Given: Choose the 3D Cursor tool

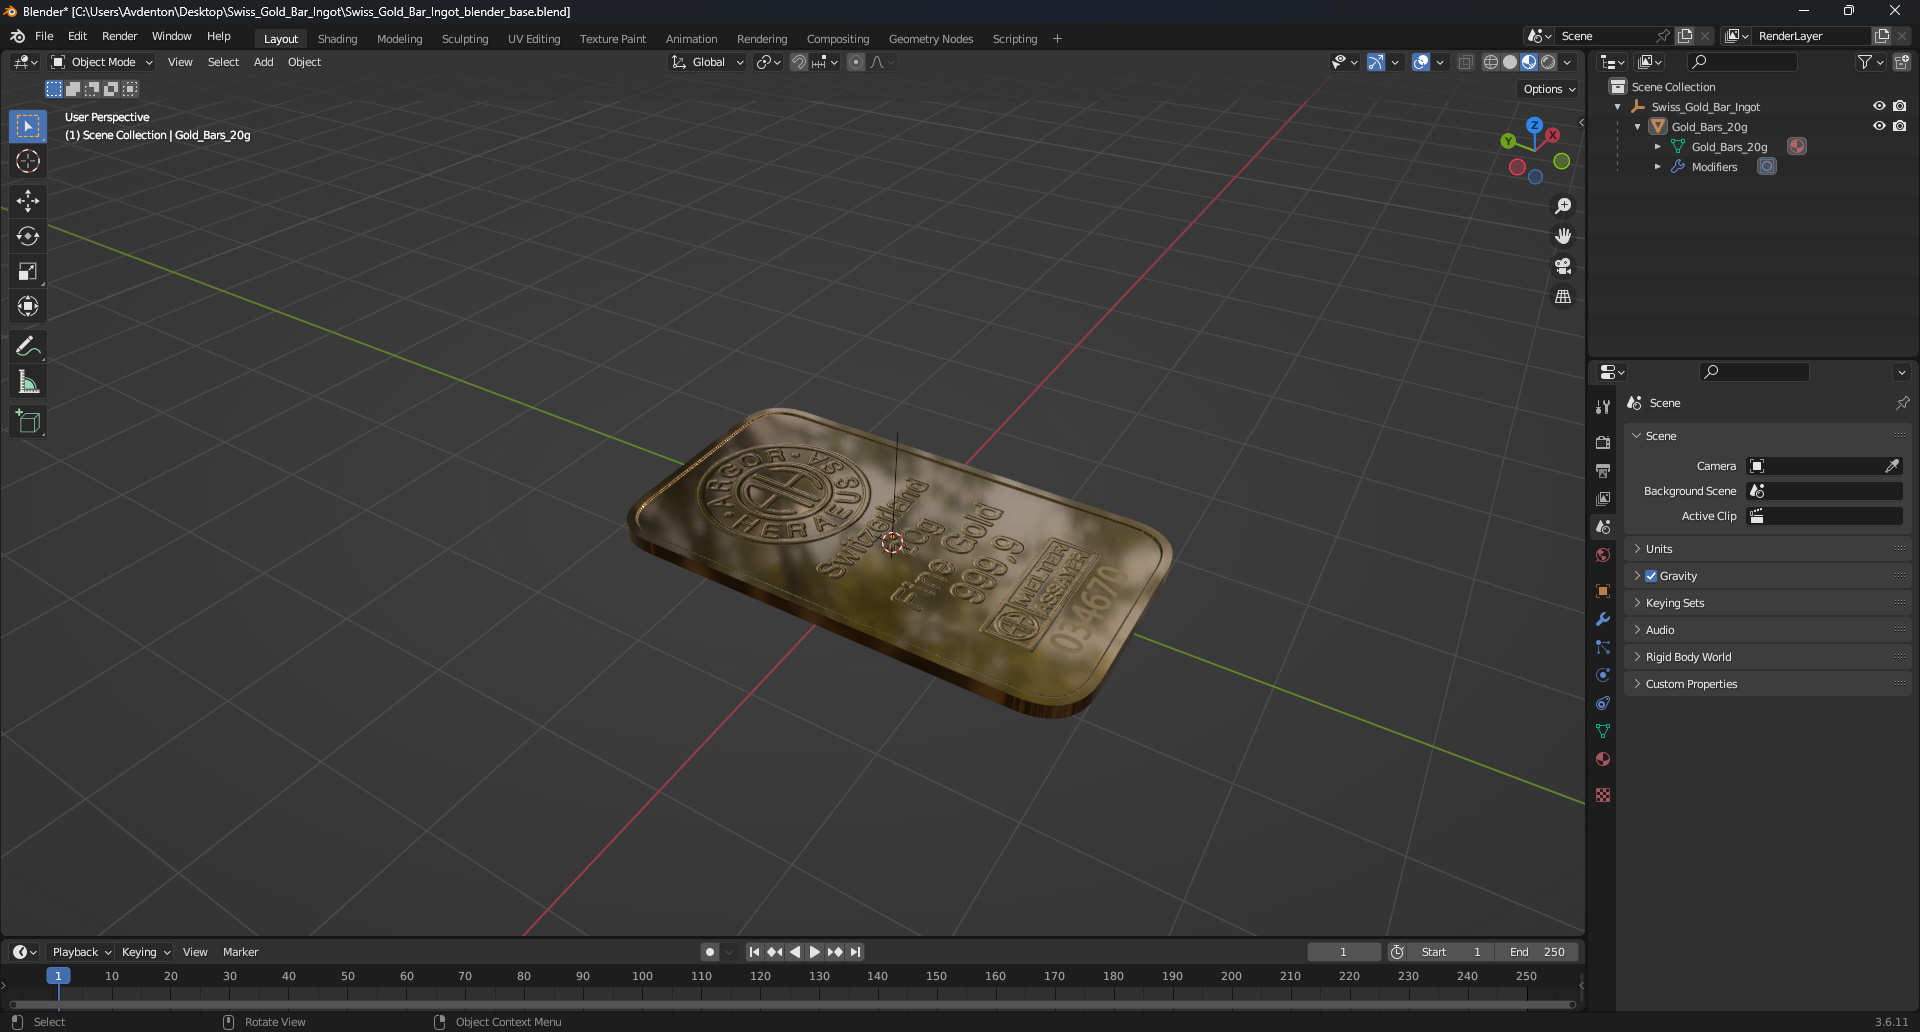Looking at the screenshot, I should [28, 161].
